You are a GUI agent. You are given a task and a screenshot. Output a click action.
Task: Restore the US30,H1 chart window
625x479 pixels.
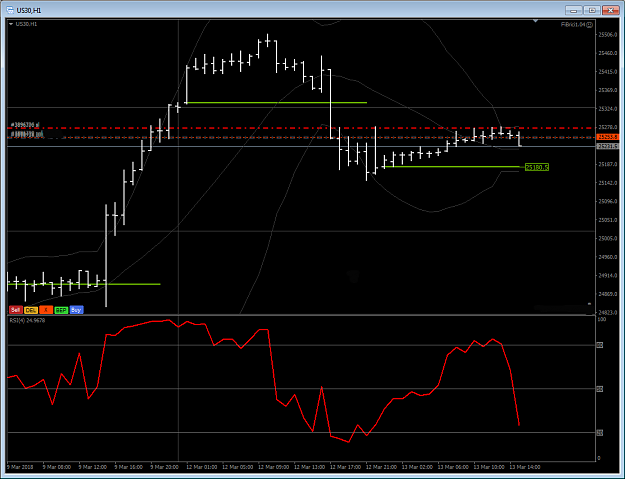592,10
